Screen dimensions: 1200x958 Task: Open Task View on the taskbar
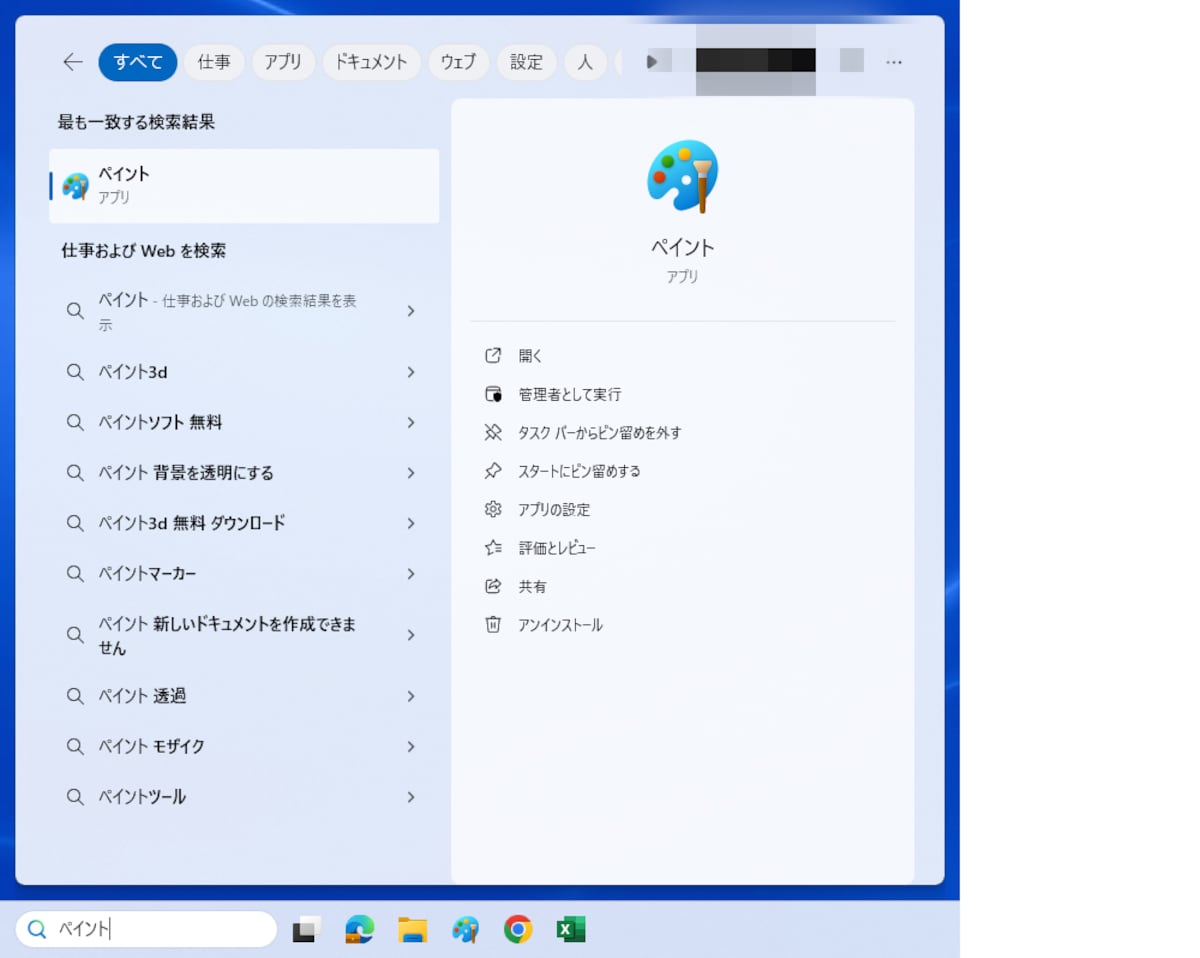306,930
